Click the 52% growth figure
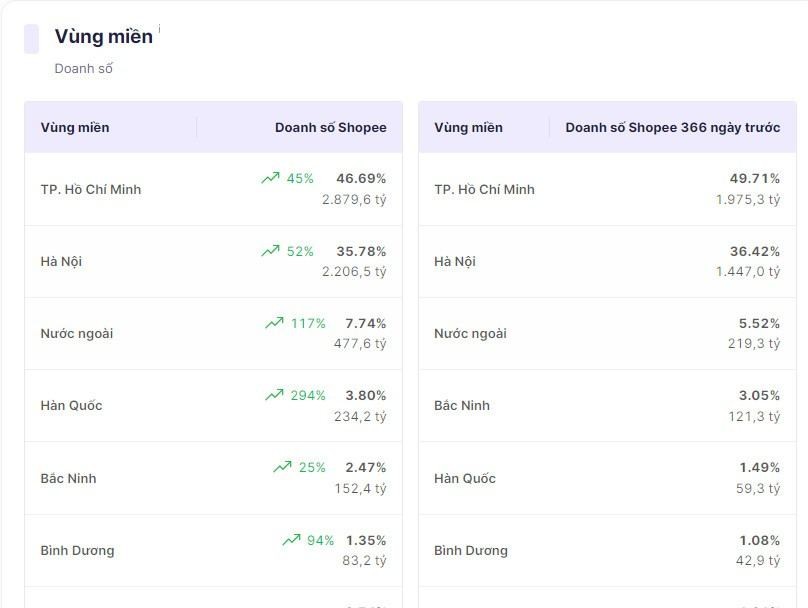The height and width of the screenshot is (608, 808). tap(300, 251)
